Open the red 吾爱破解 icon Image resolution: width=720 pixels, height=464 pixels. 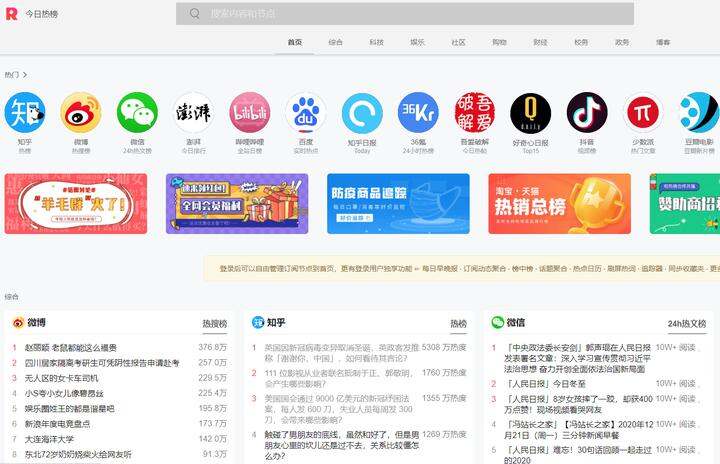pos(475,113)
